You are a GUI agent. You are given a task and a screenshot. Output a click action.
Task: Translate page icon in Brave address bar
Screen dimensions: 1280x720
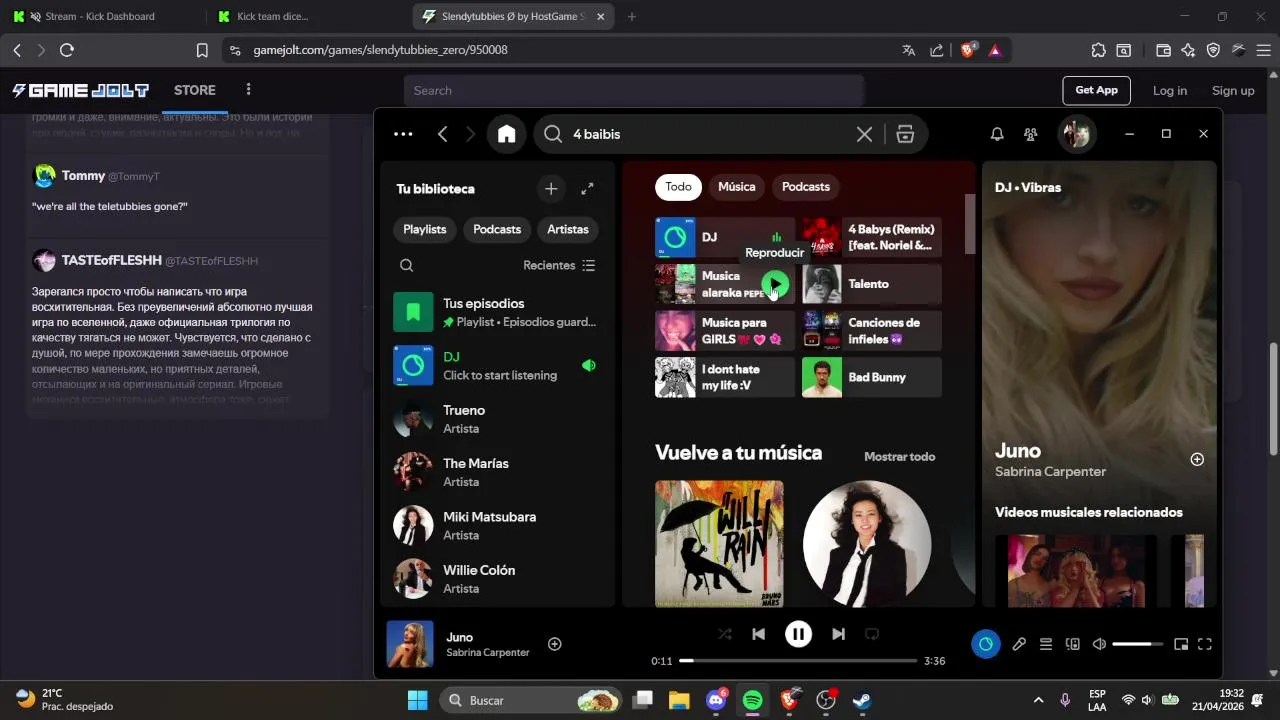(x=908, y=50)
